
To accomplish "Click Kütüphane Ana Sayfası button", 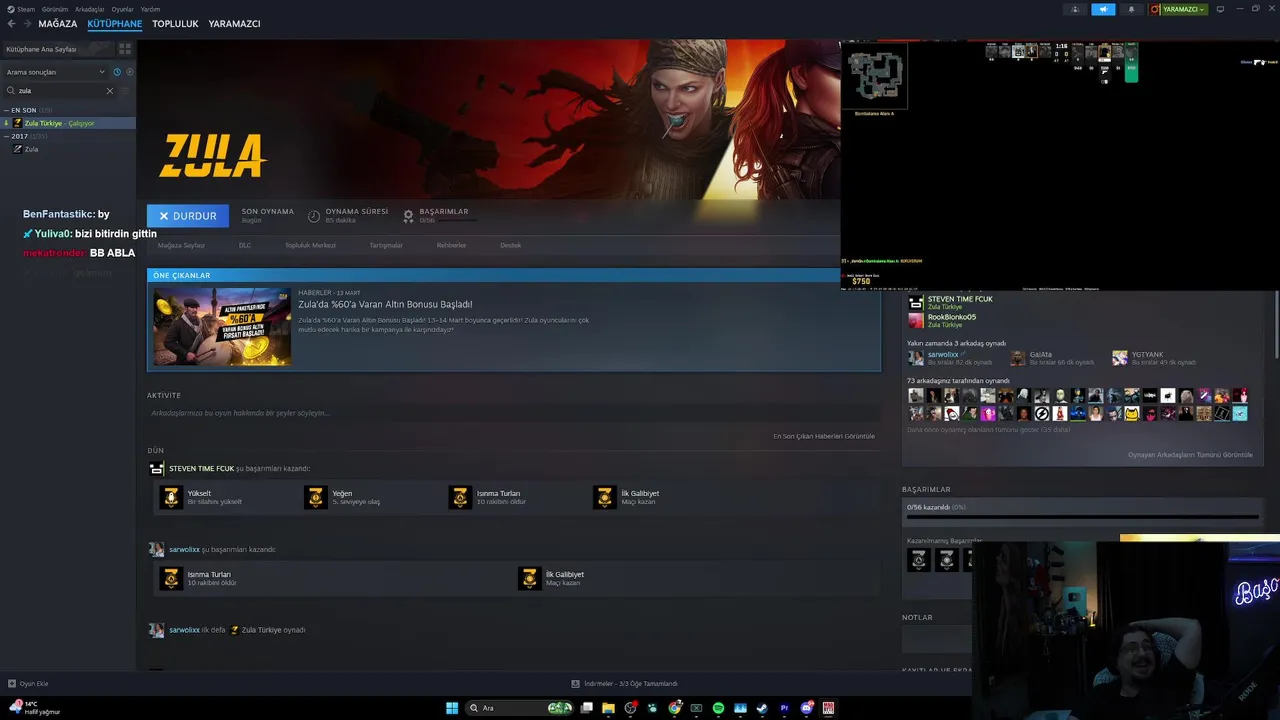I will pyautogui.click(x=58, y=49).
